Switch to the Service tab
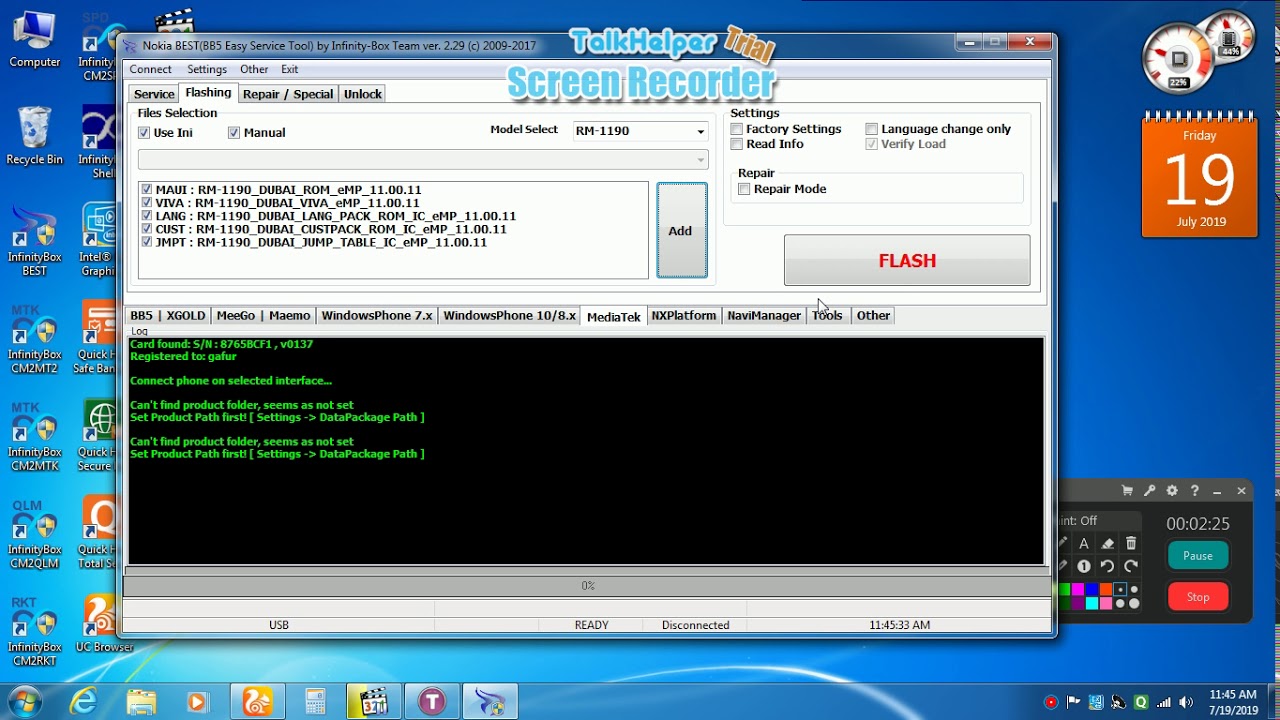The image size is (1280, 720). pyautogui.click(x=154, y=94)
